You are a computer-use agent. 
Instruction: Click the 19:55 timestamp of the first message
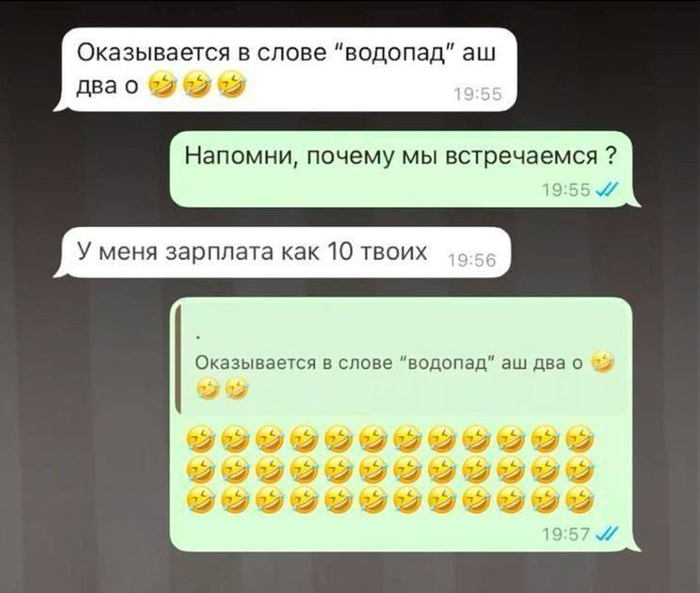(x=478, y=94)
